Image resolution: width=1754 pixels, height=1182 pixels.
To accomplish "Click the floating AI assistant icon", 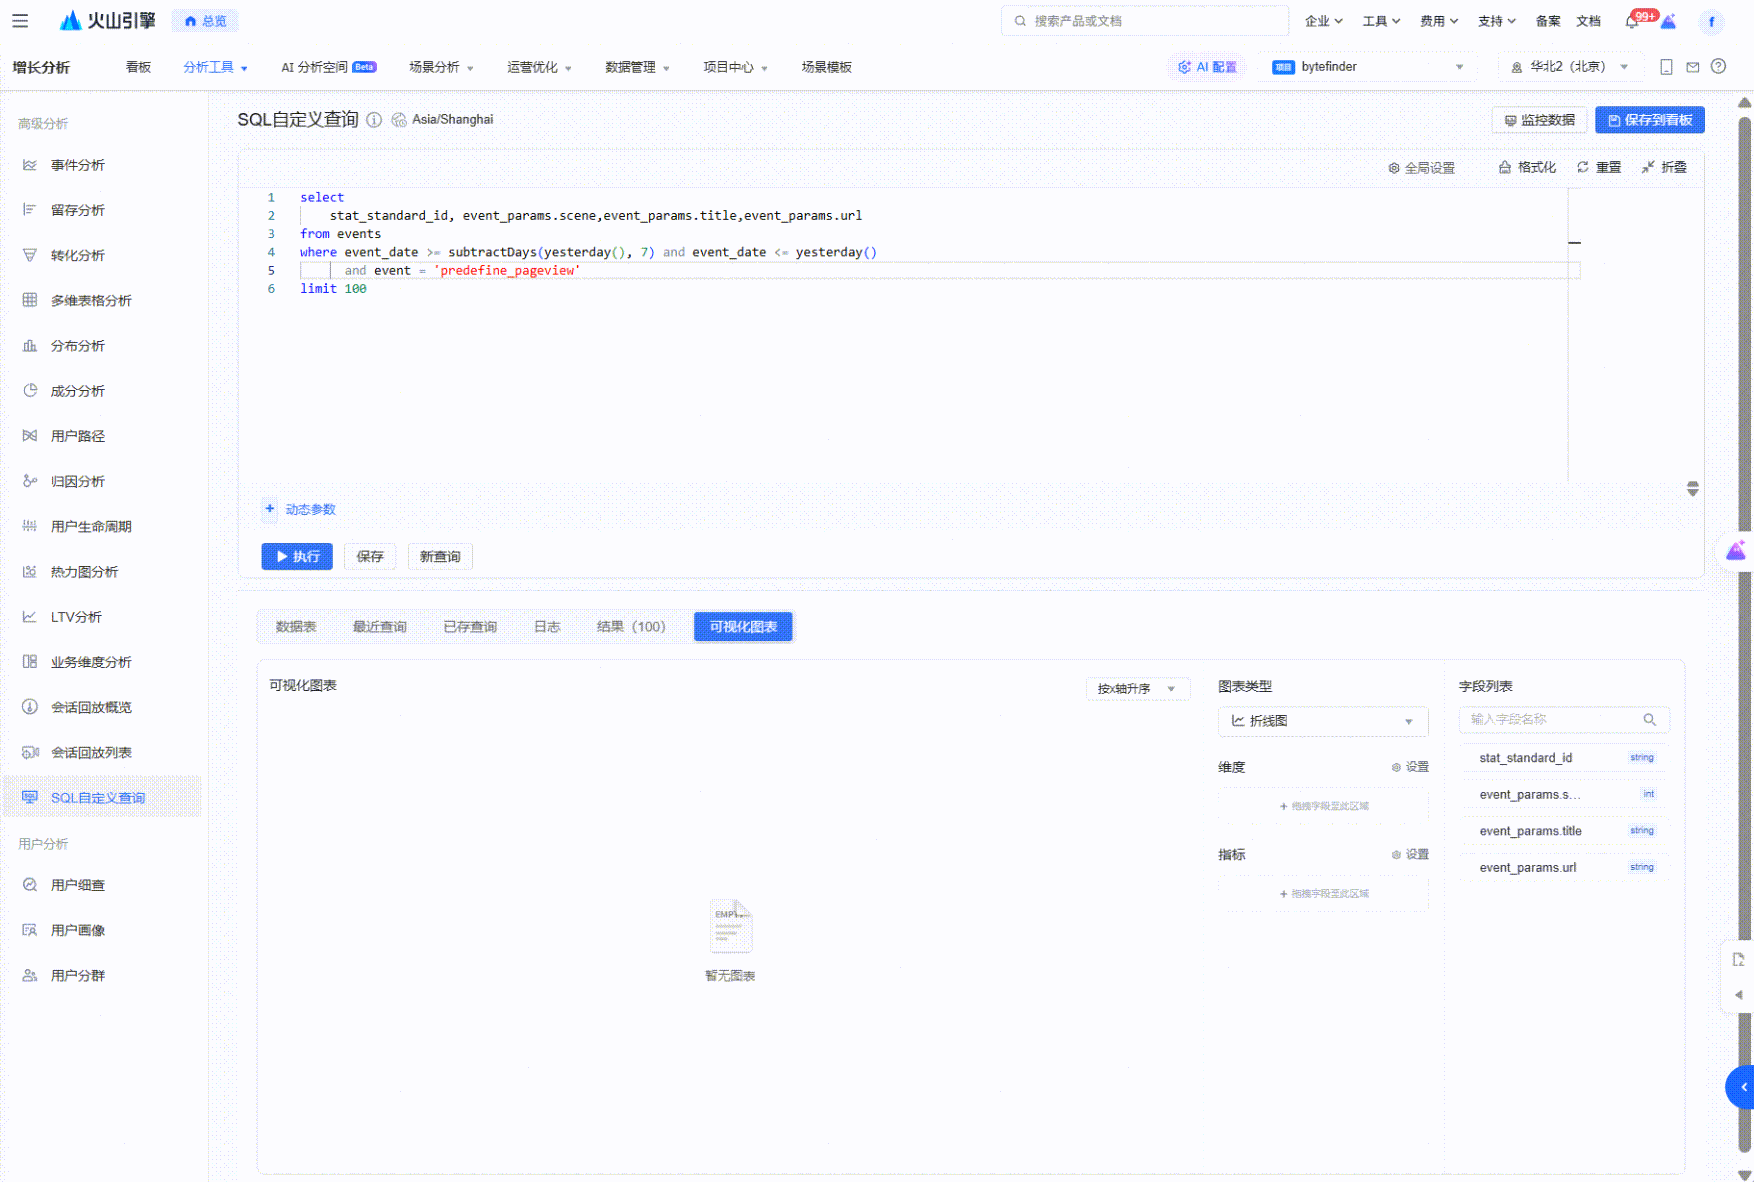I will [1736, 551].
